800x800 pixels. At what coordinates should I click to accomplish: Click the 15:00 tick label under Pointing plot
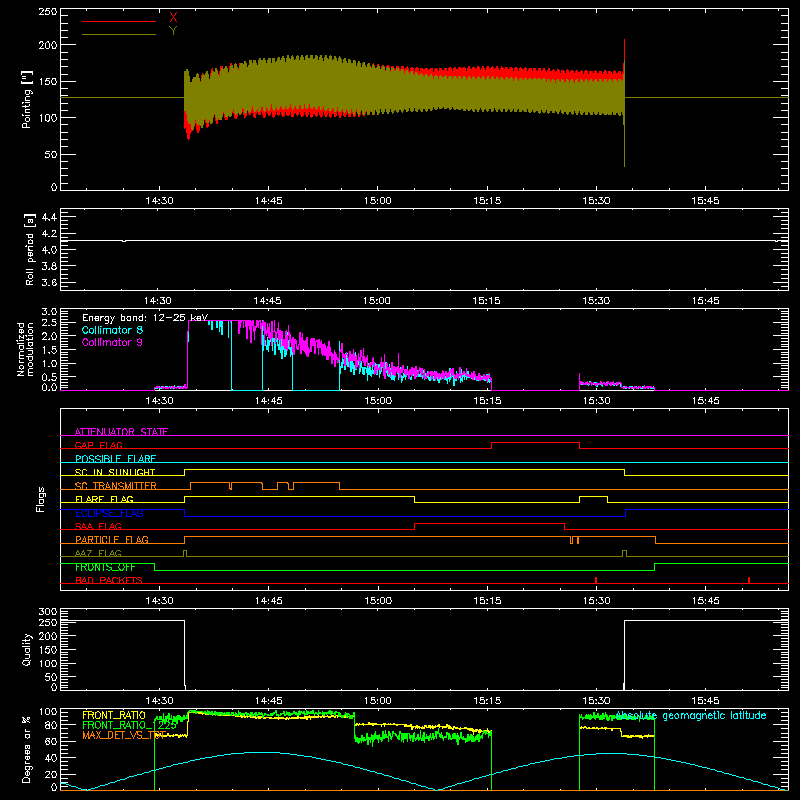378,201
